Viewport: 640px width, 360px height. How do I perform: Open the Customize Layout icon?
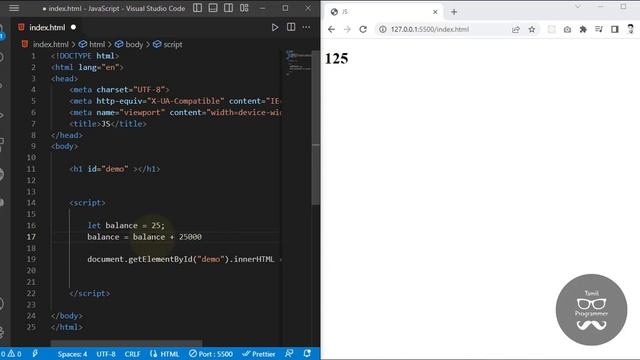tap(244, 8)
